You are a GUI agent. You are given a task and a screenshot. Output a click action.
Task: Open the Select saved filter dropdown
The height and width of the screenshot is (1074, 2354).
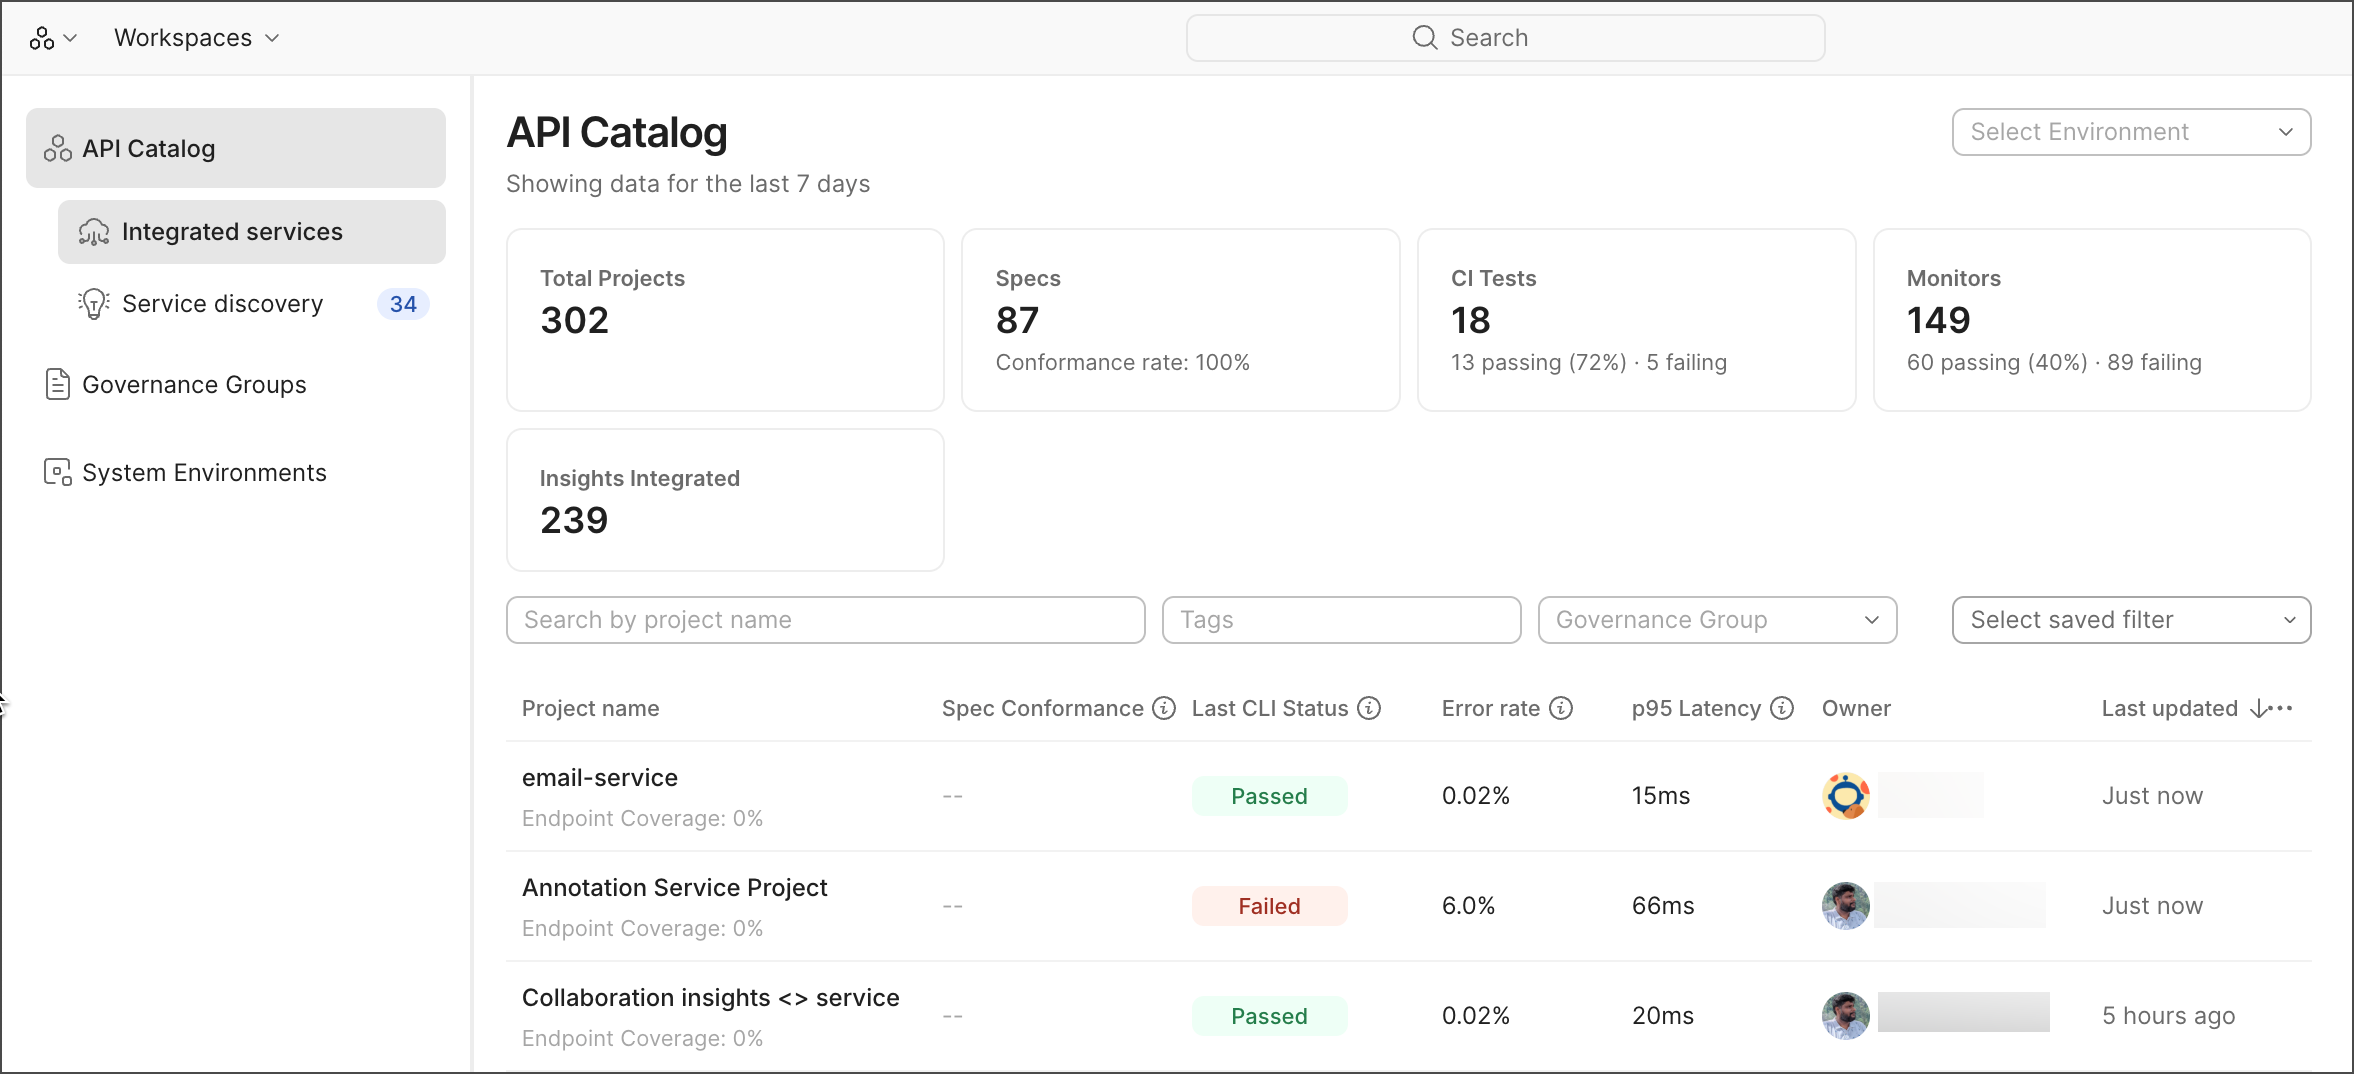tap(2131, 620)
